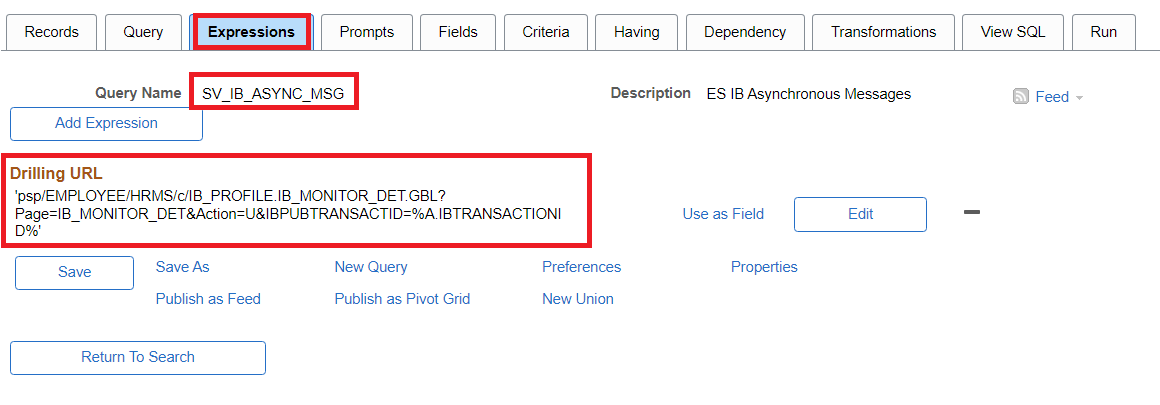Open the Transformations tab
1160x405 pixels.
[x=883, y=32]
